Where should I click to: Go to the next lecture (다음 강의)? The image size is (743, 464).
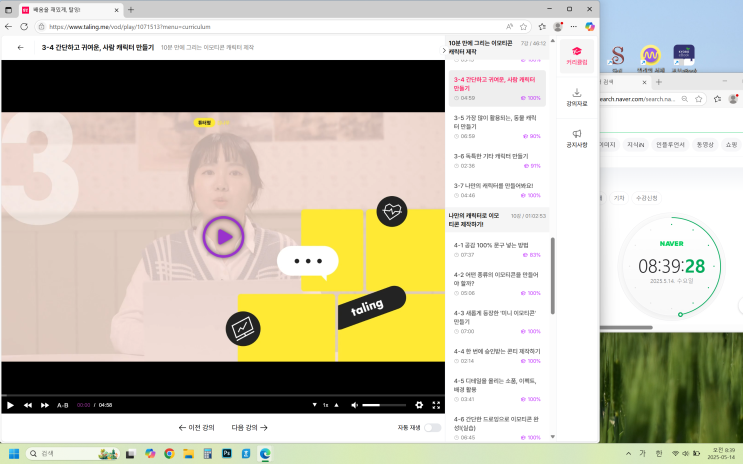(249, 428)
